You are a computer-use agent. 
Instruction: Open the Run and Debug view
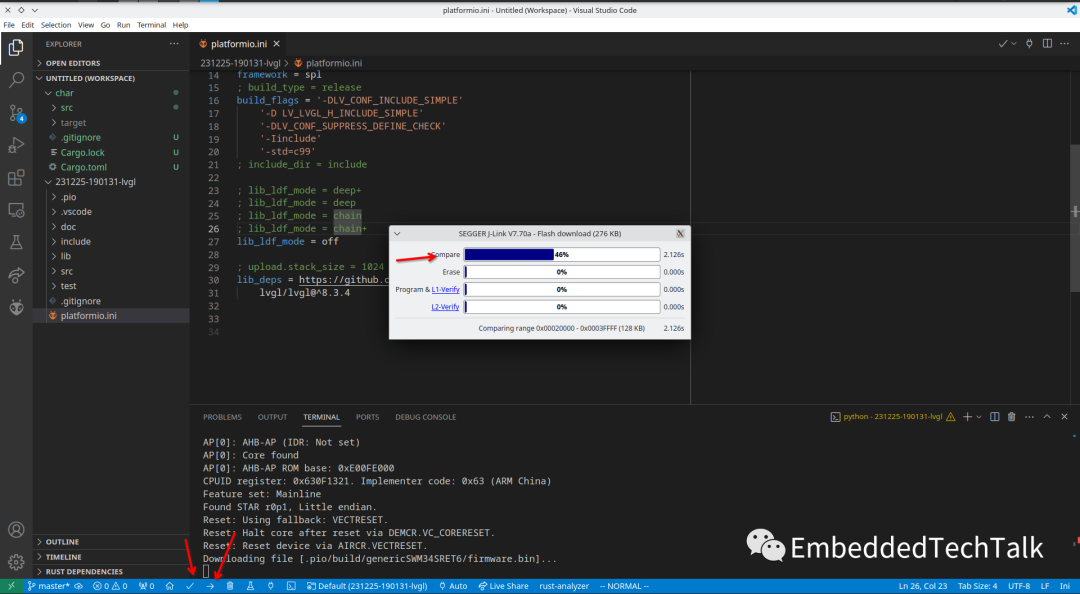click(x=16, y=145)
